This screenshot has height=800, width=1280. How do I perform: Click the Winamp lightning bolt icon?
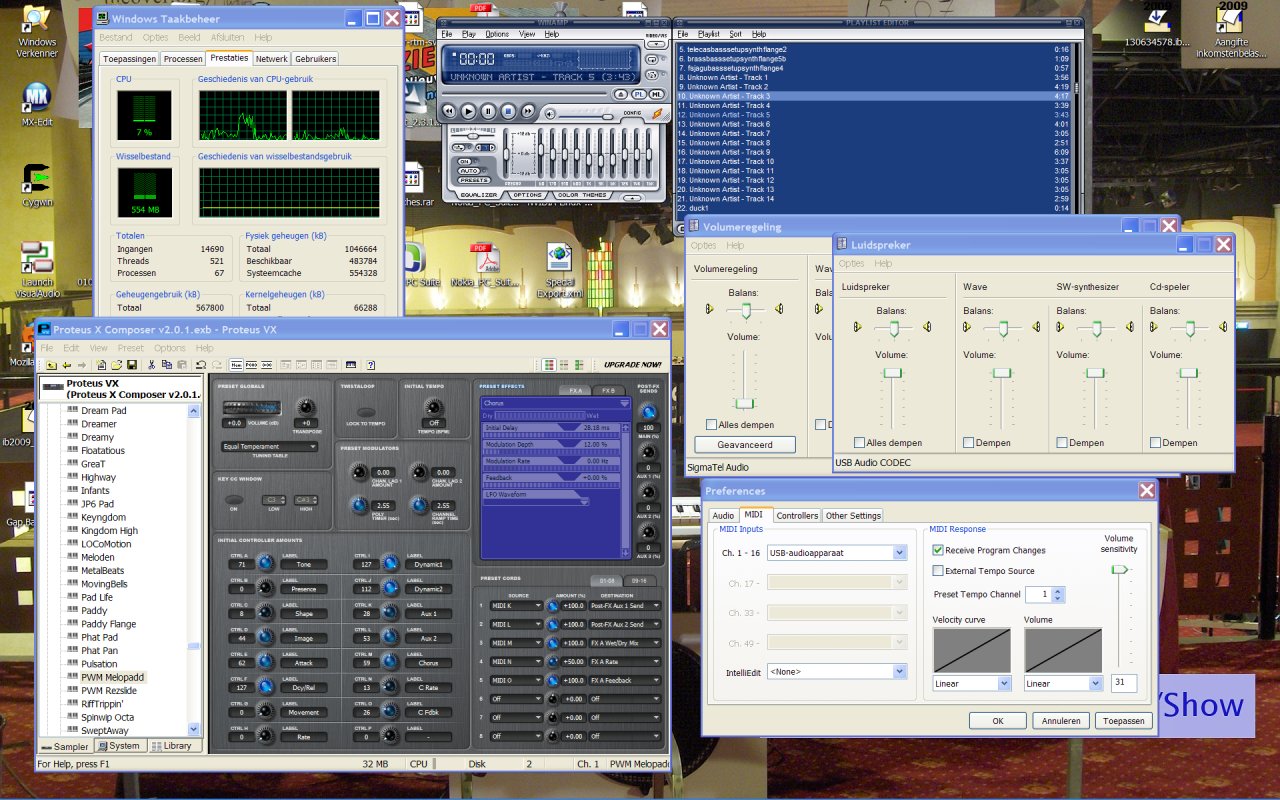click(658, 114)
